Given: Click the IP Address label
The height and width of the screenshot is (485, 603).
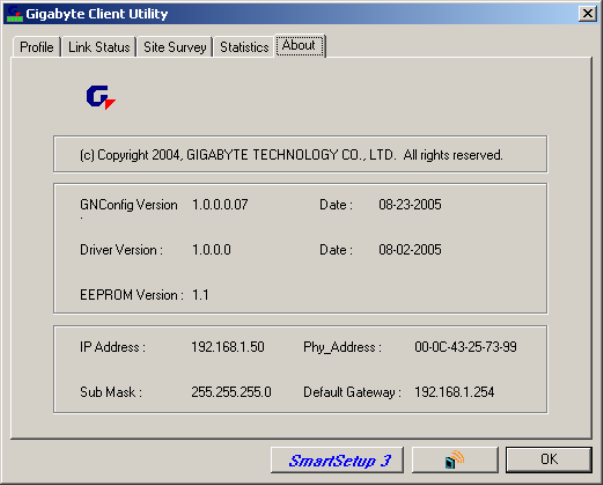Looking at the screenshot, I should pos(113,347).
